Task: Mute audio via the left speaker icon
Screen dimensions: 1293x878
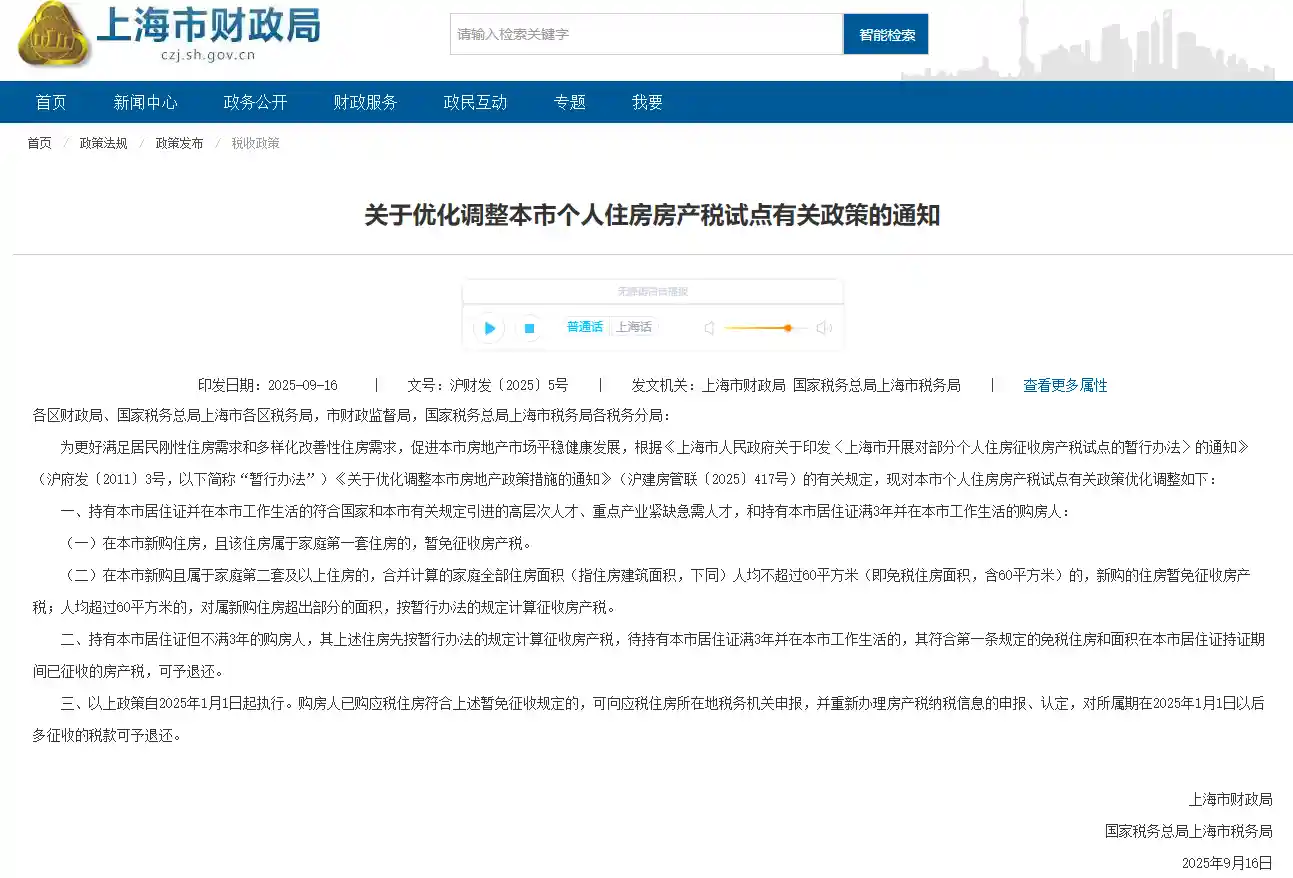Action: coord(708,327)
